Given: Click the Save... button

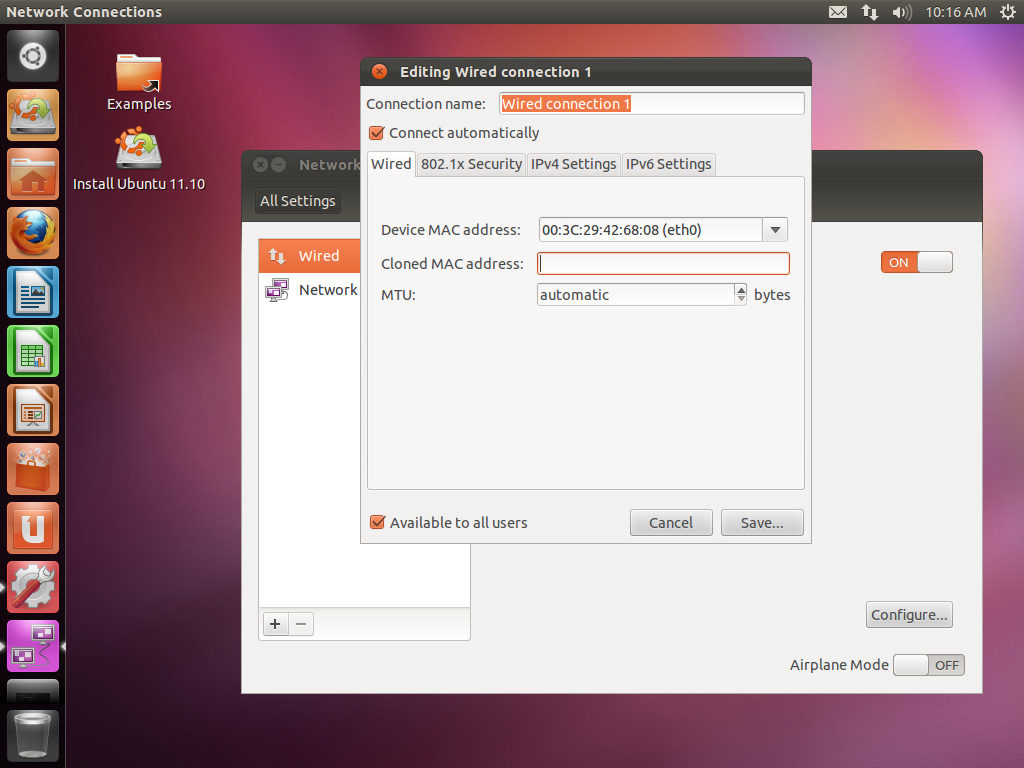Looking at the screenshot, I should coord(762,522).
